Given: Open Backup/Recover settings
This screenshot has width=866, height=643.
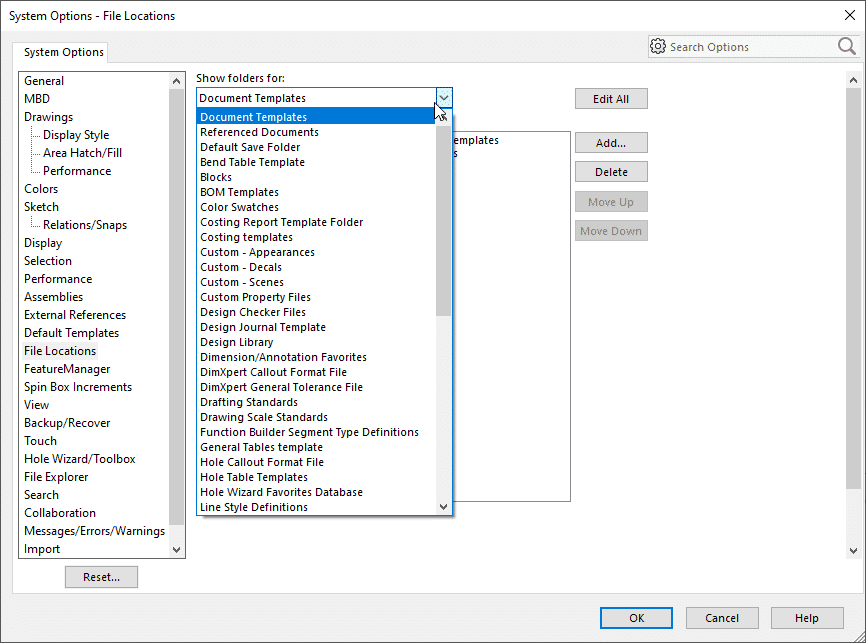Looking at the screenshot, I should [x=67, y=423].
